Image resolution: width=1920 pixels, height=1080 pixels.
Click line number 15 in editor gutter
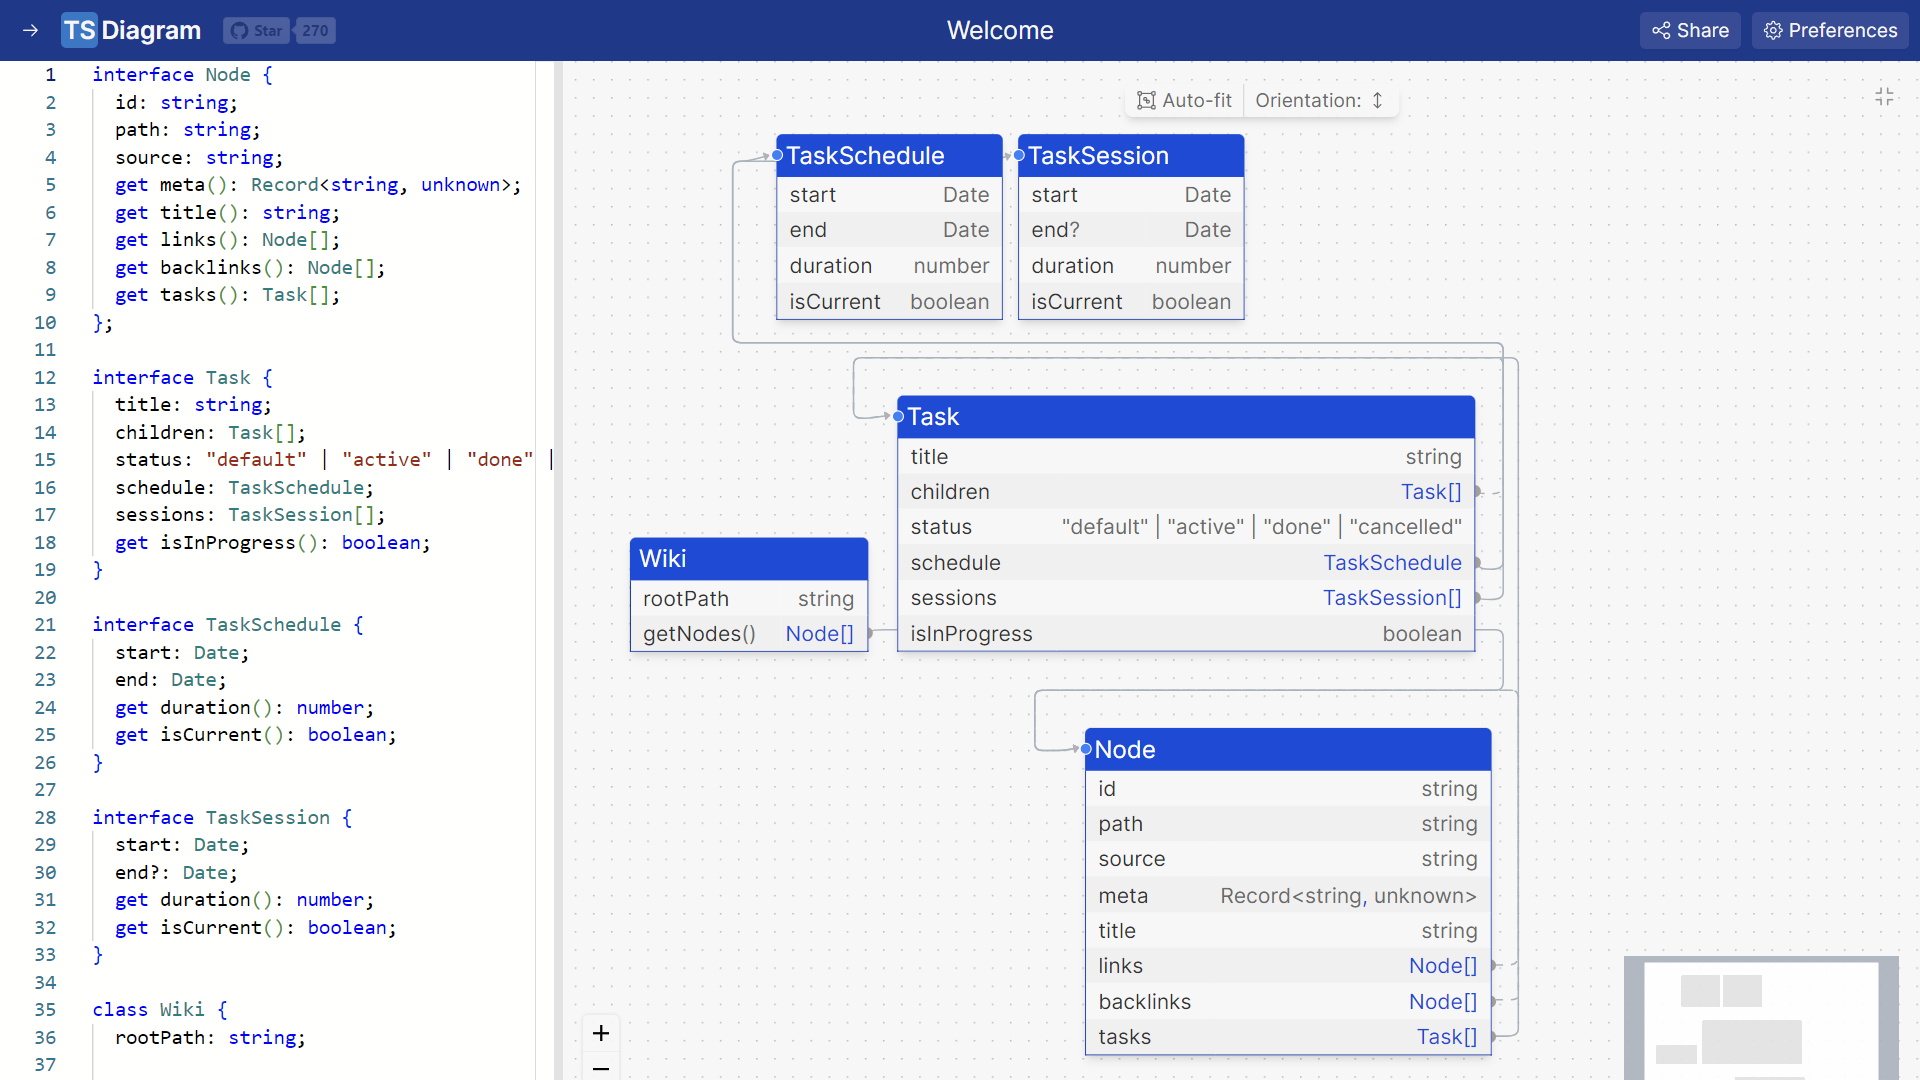click(45, 460)
